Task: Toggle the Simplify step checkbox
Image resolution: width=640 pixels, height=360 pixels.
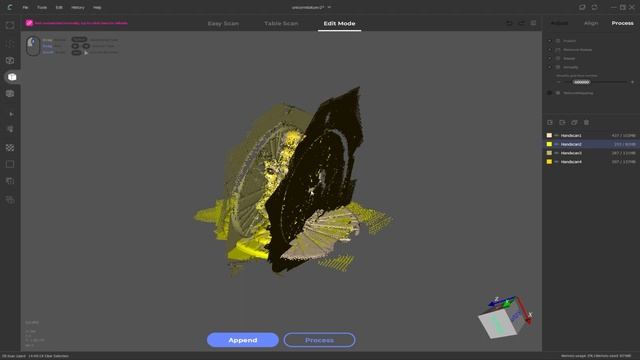Action: pos(558,67)
